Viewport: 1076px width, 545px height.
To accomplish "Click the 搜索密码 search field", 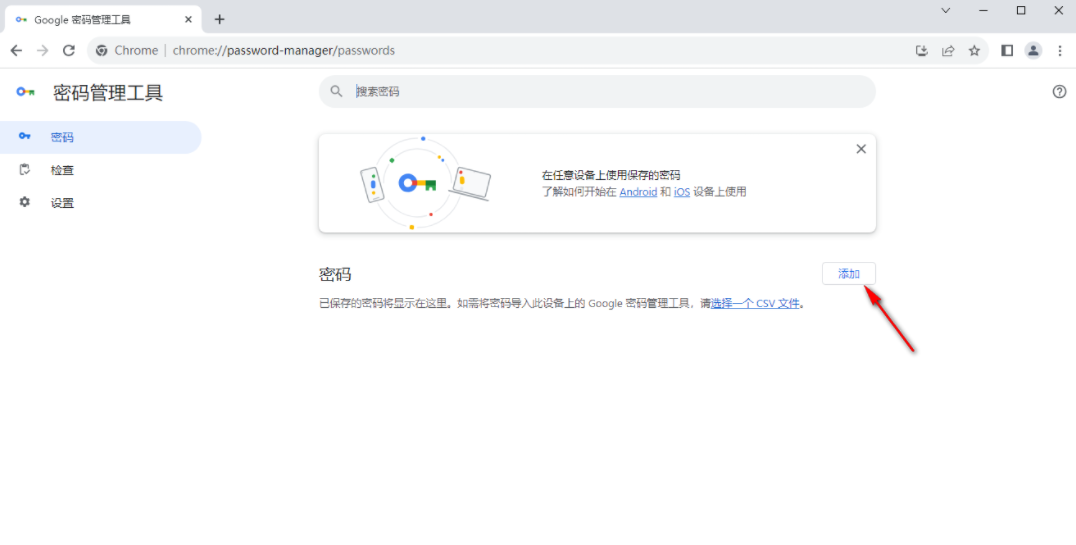I will 597,91.
